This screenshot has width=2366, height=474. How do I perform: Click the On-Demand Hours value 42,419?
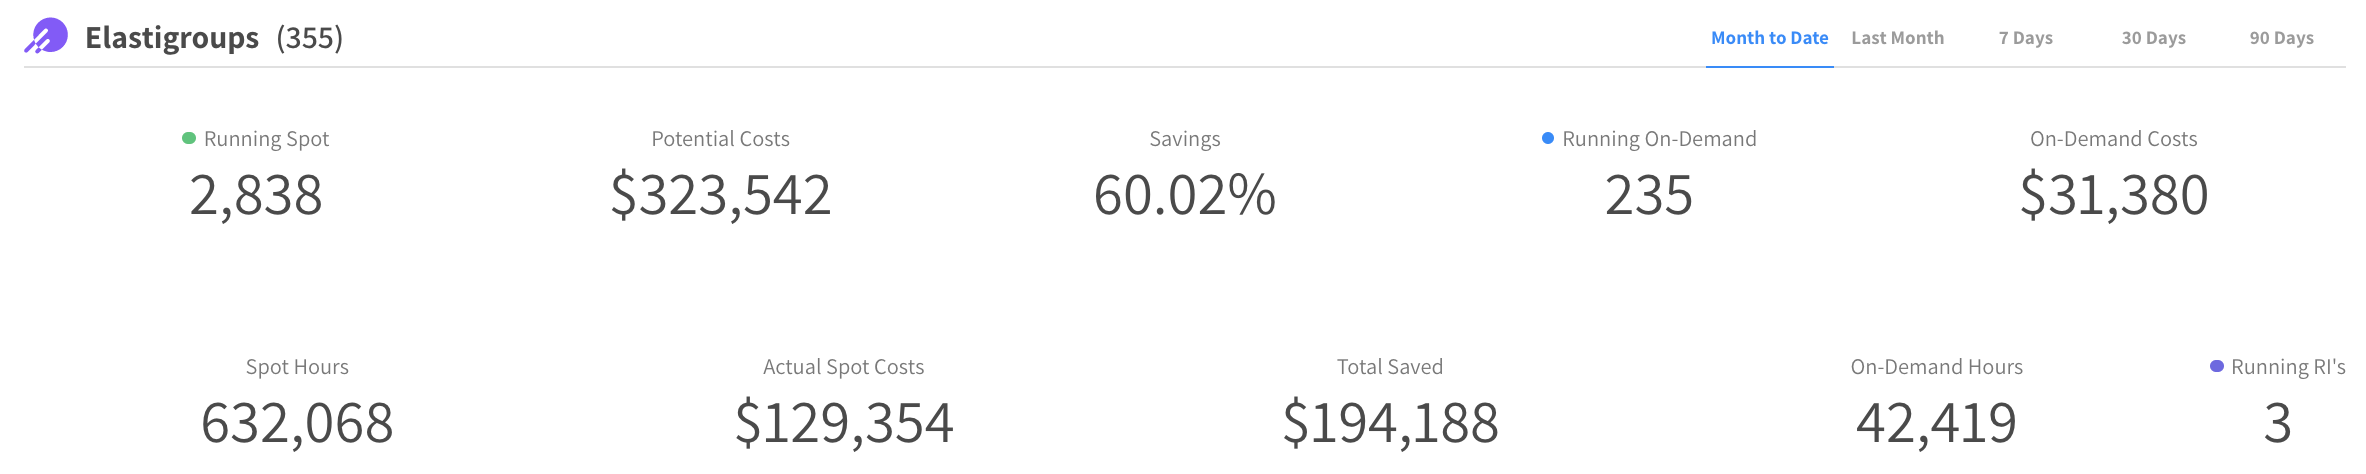tap(1936, 423)
